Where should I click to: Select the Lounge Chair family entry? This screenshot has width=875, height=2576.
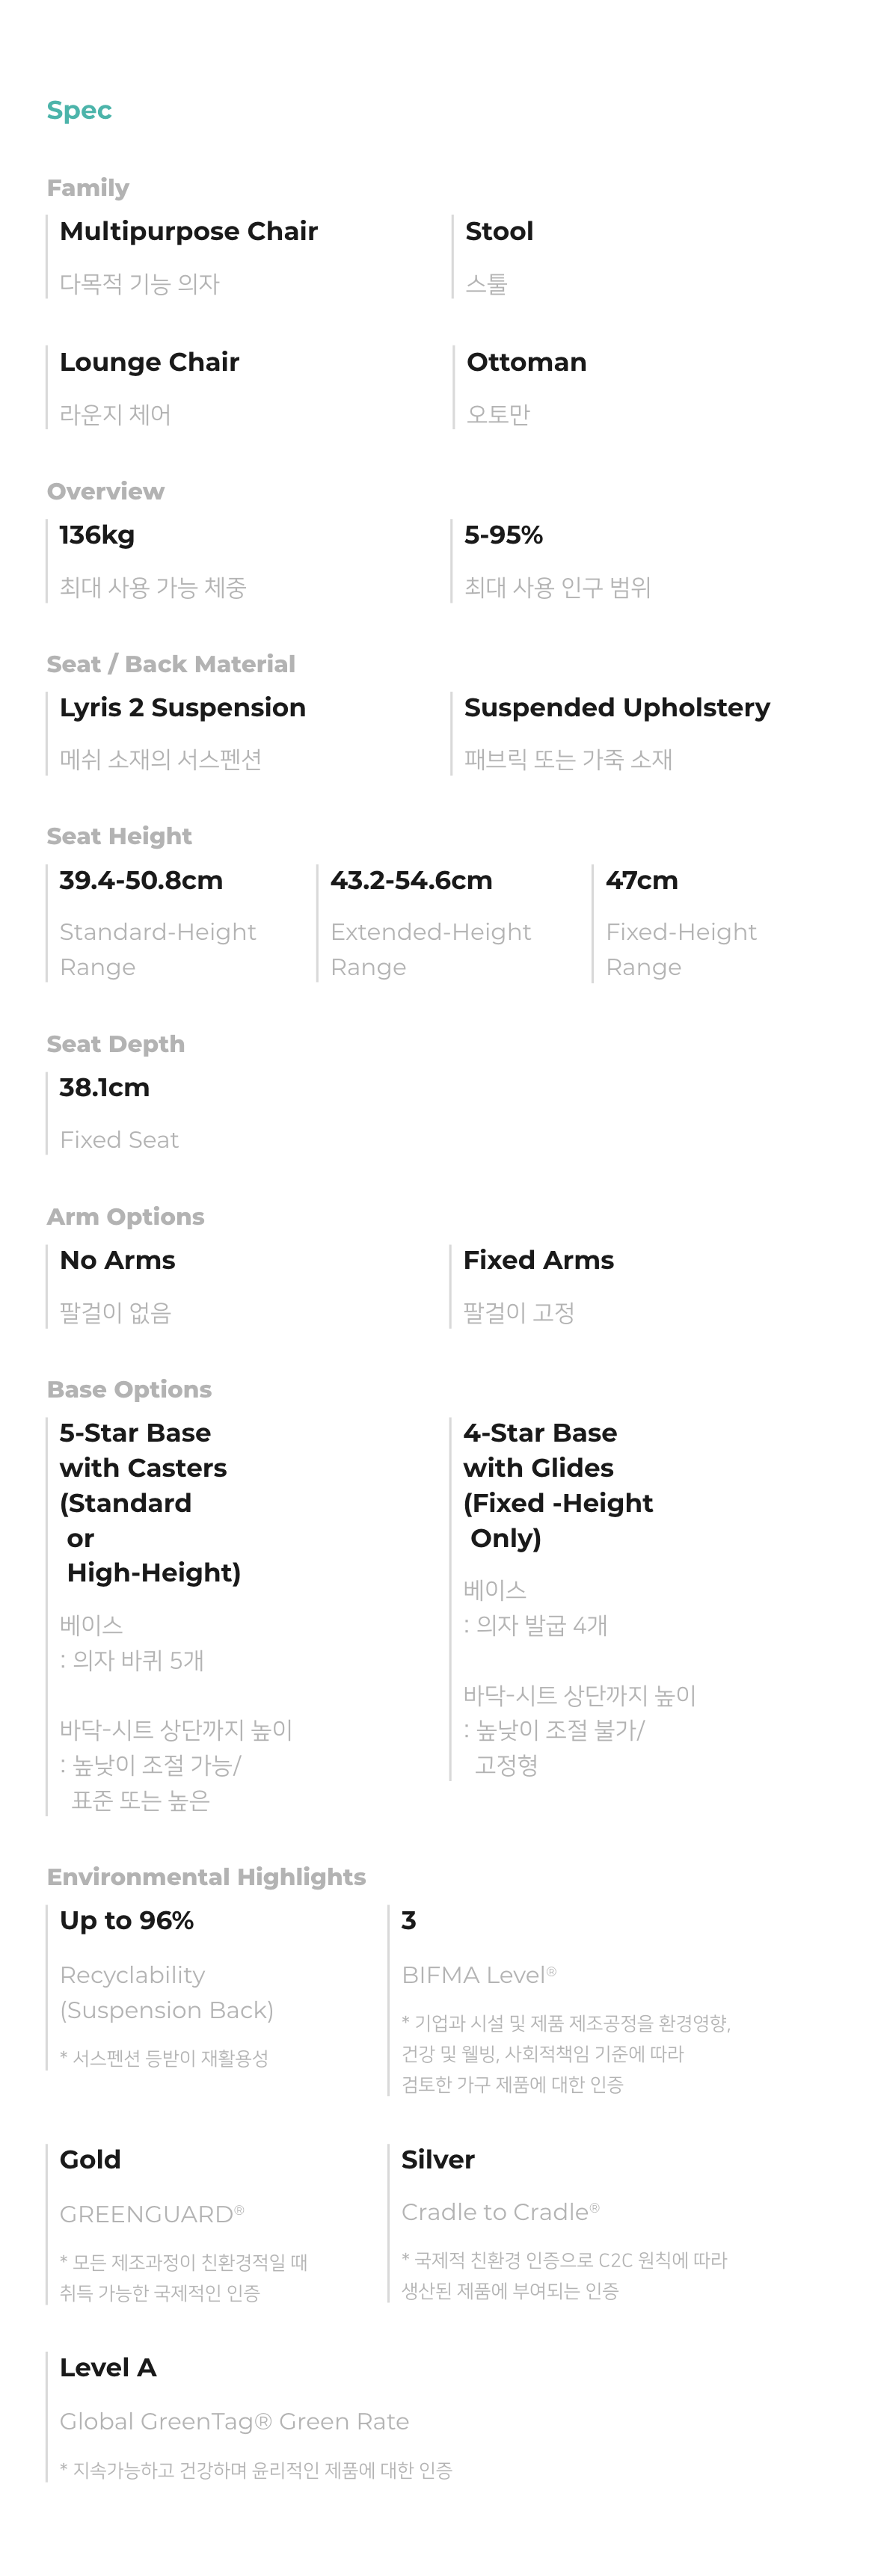(149, 362)
